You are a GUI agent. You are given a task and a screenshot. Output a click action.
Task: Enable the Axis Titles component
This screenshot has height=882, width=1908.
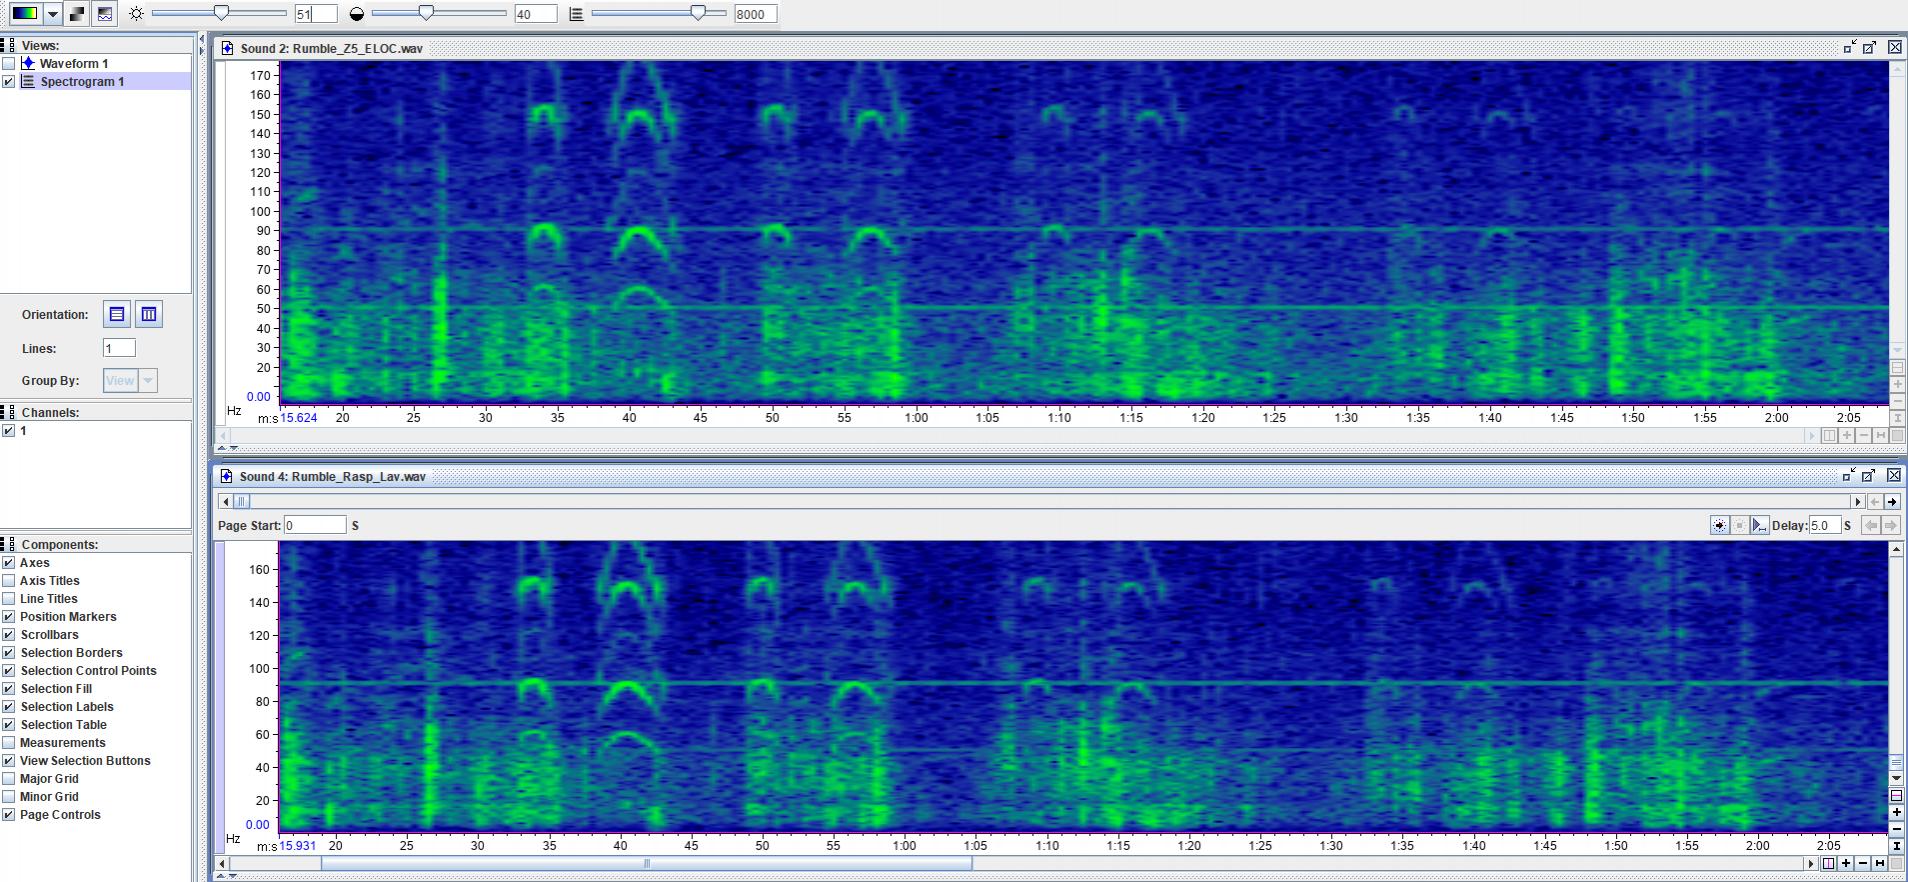[9, 580]
